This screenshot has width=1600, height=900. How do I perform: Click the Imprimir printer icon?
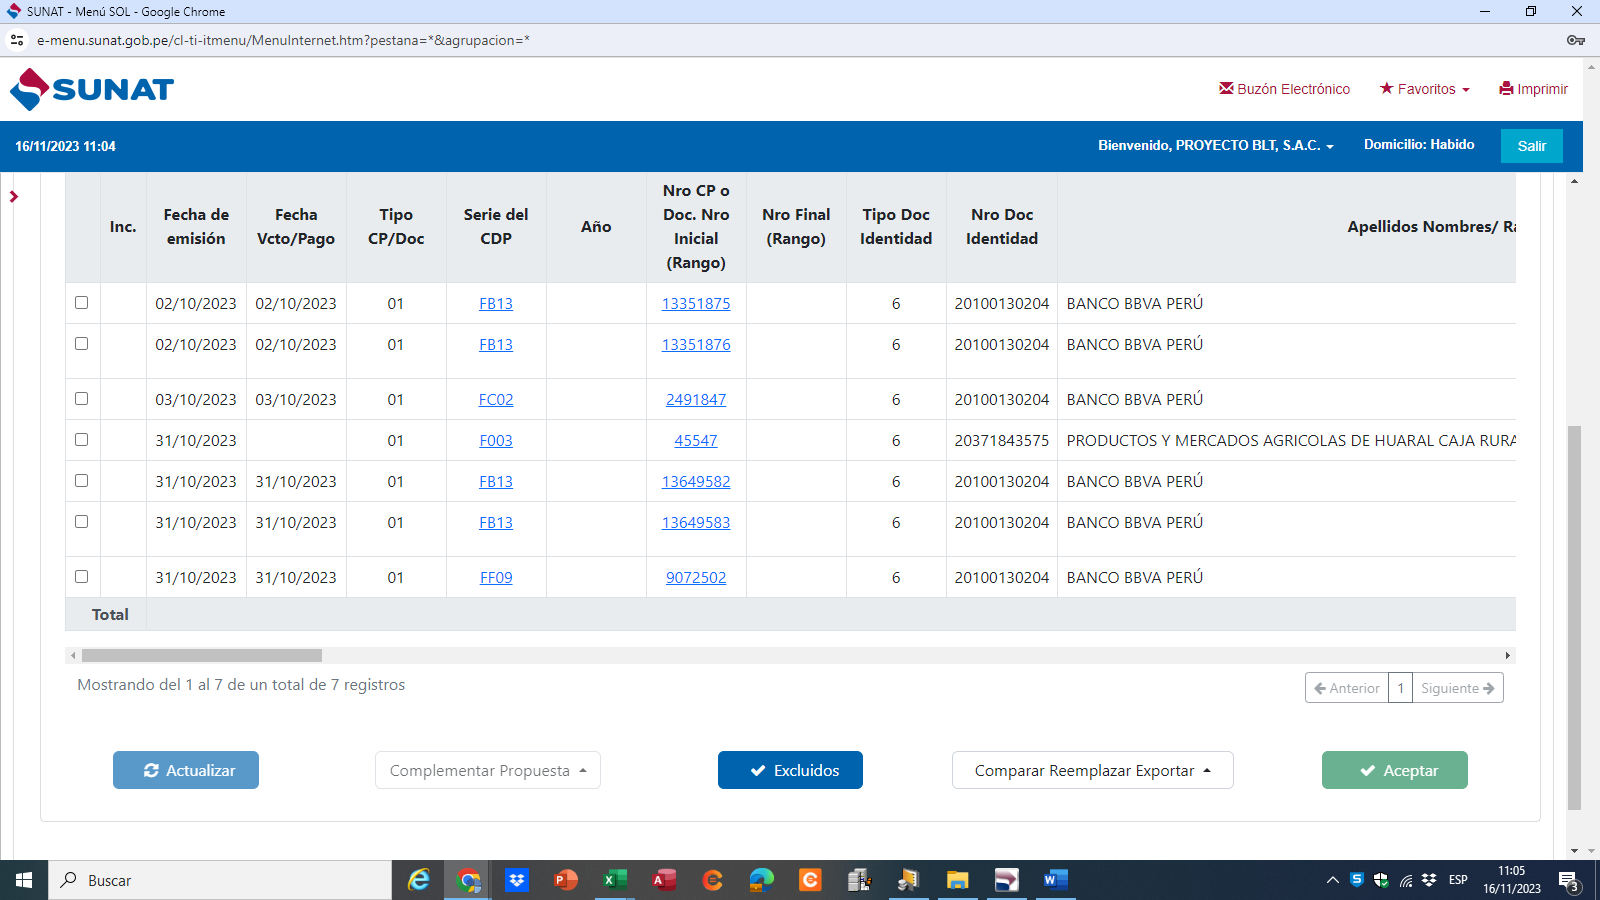pos(1506,89)
